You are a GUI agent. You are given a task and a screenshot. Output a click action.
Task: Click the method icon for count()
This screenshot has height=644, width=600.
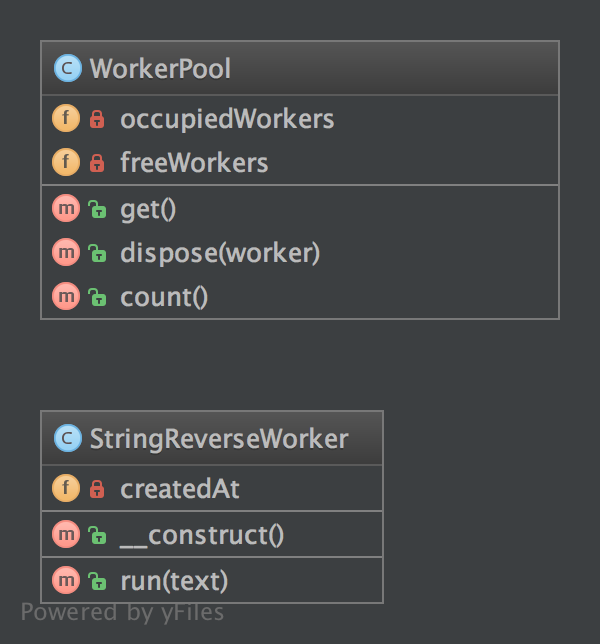point(65,297)
